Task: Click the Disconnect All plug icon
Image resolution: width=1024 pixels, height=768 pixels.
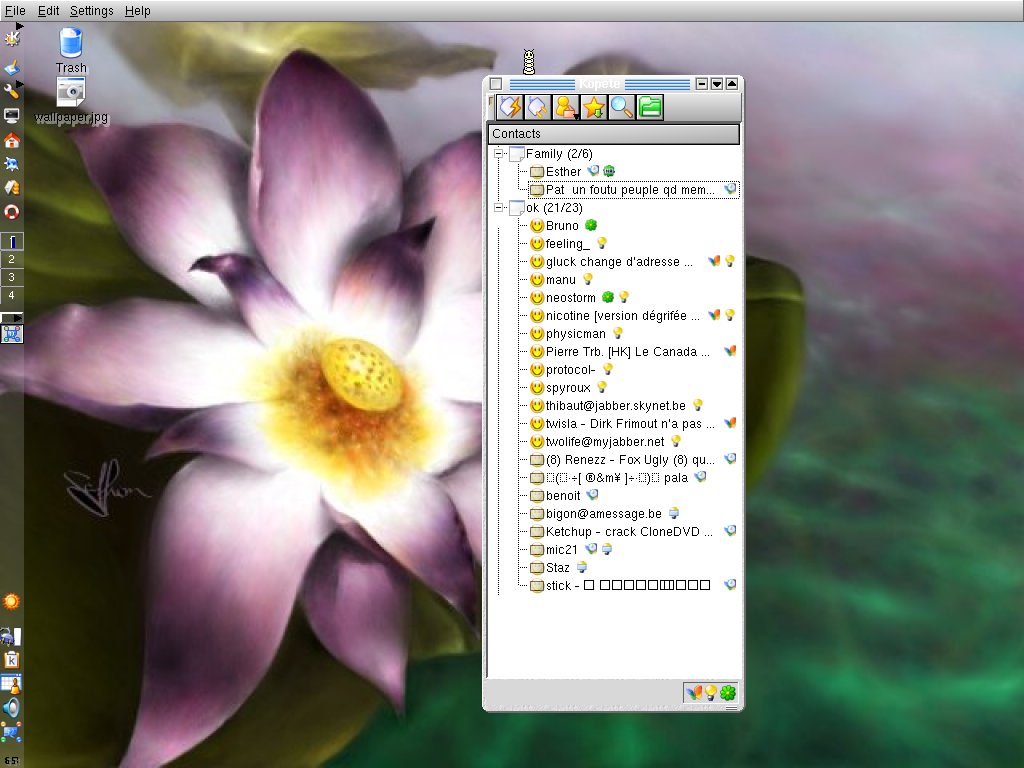Action: click(538, 107)
